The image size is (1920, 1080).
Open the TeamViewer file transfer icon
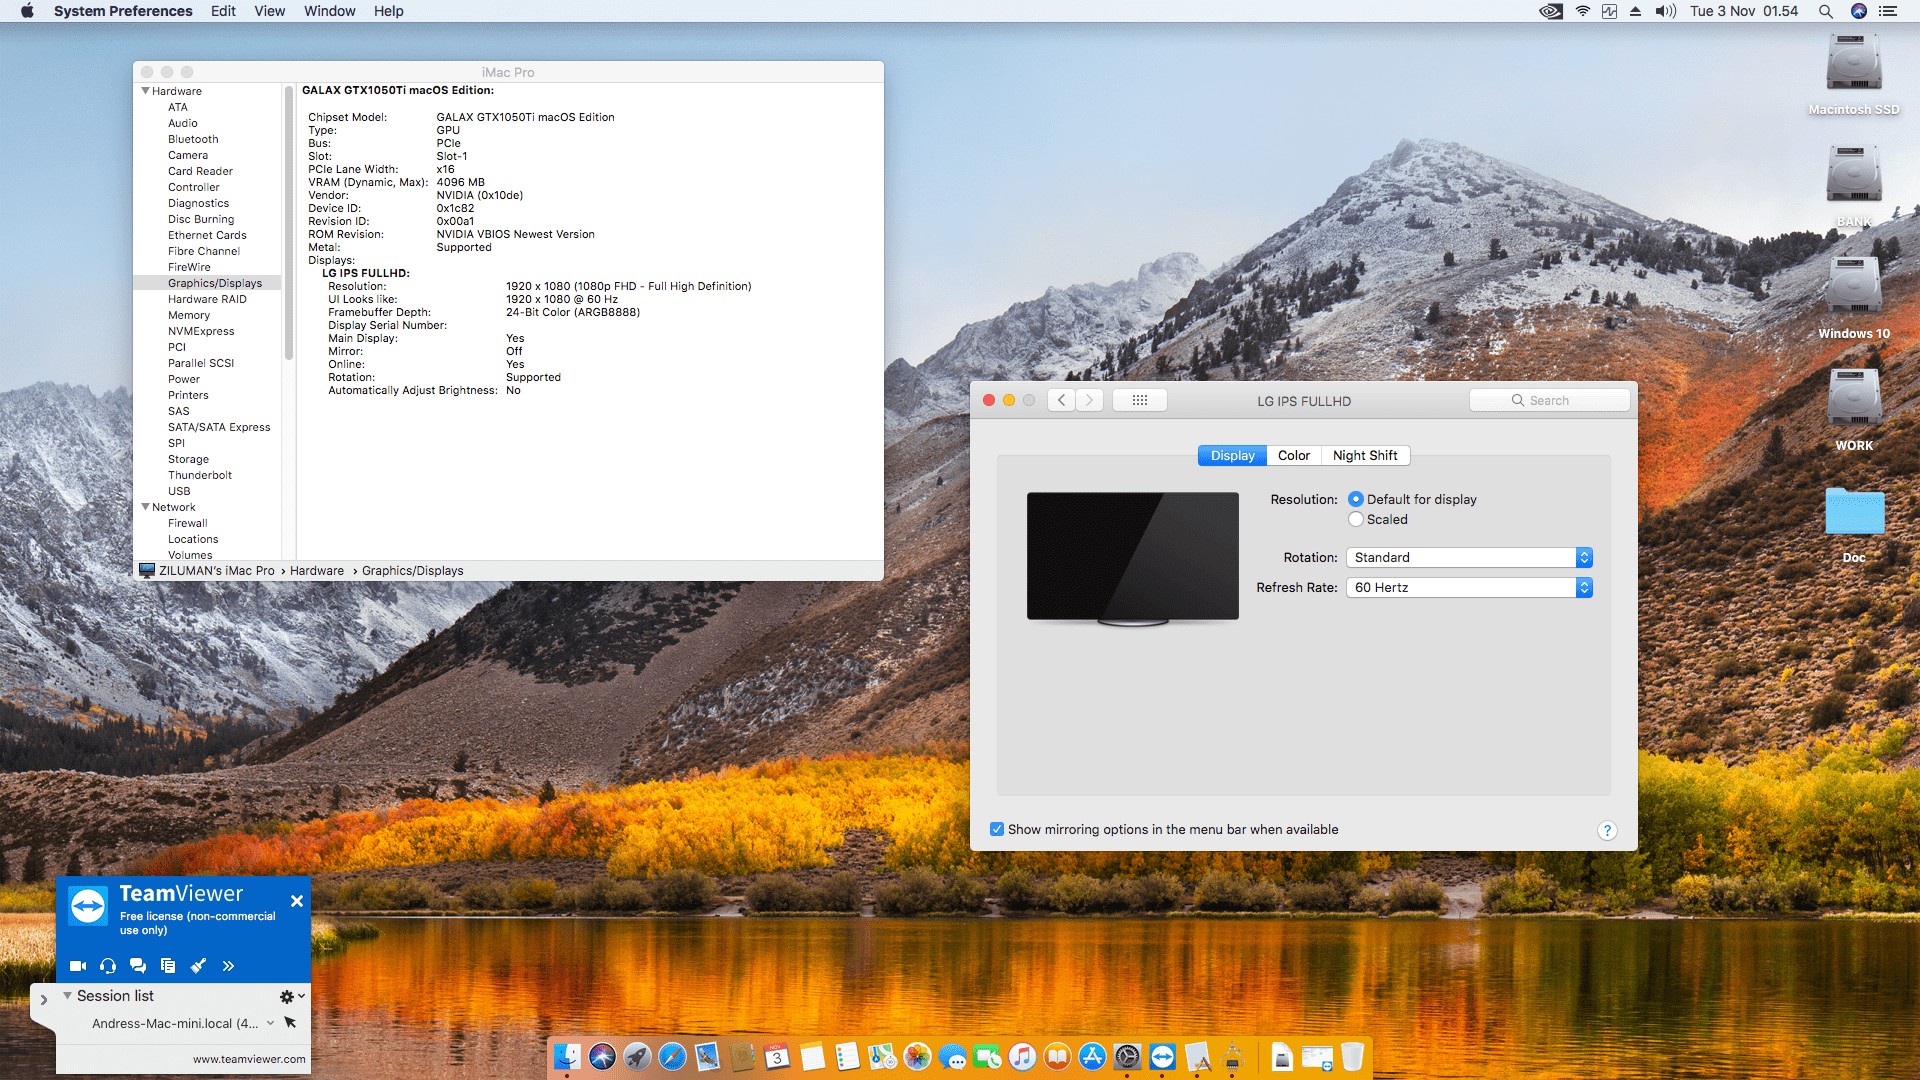168,966
